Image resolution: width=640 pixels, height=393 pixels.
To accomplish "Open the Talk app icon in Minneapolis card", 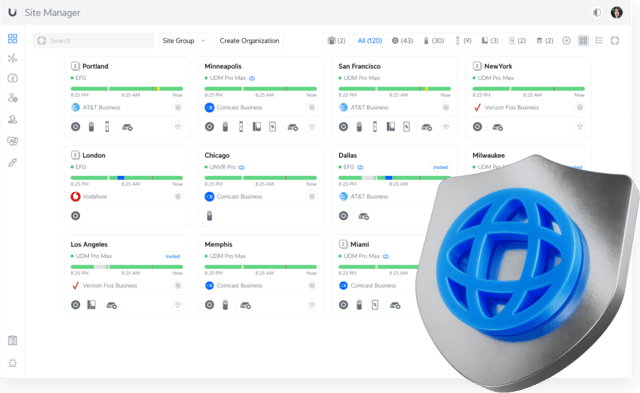I will [x=257, y=127].
